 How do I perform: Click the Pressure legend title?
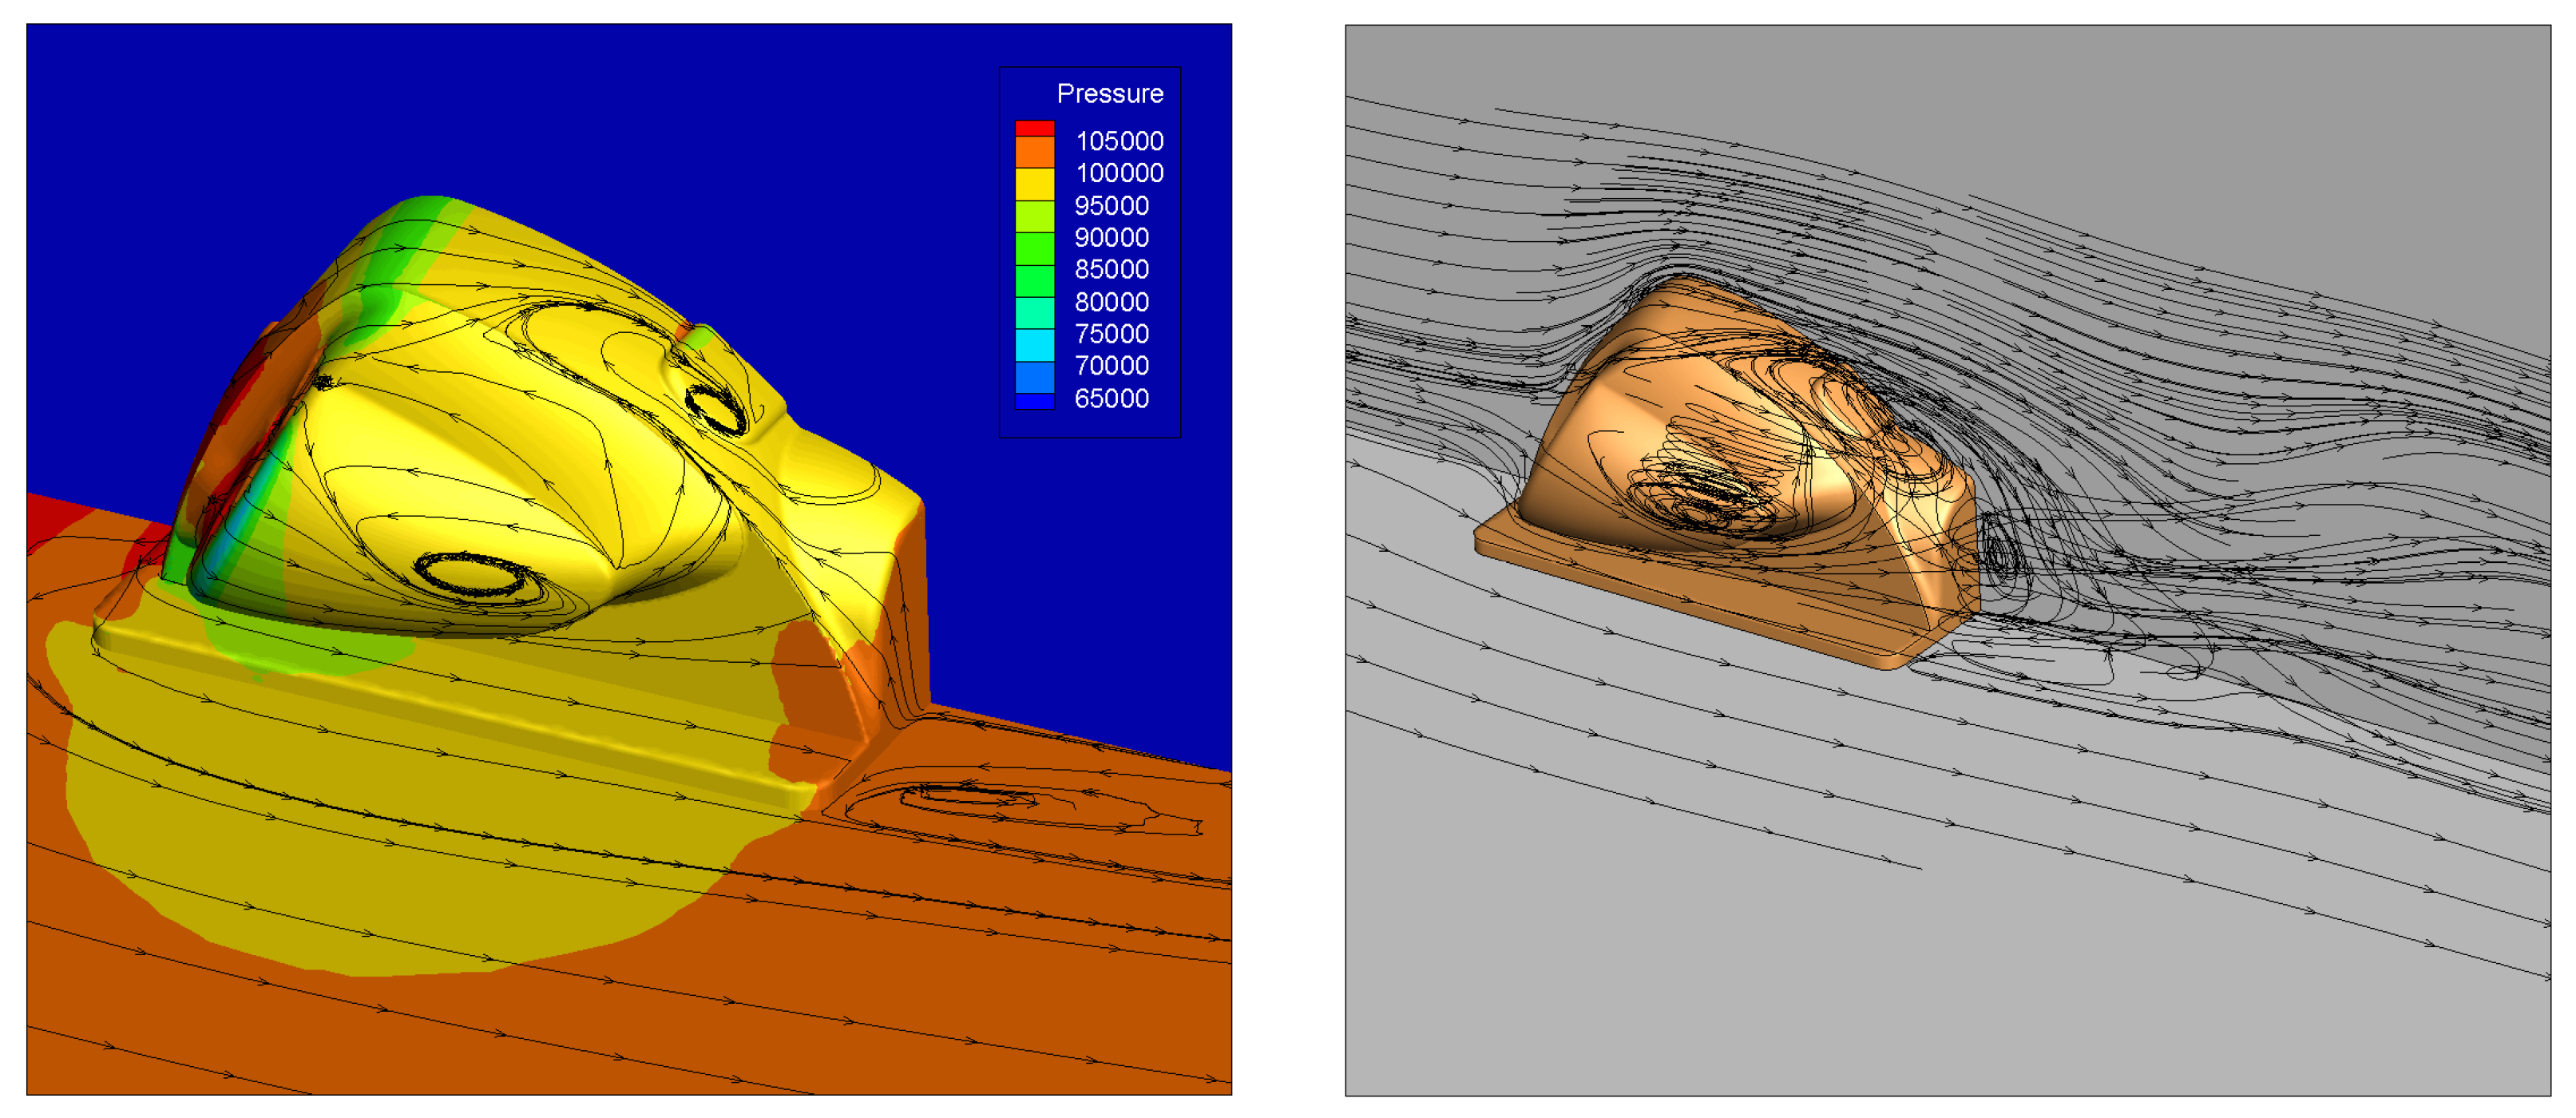pos(1109,94)
